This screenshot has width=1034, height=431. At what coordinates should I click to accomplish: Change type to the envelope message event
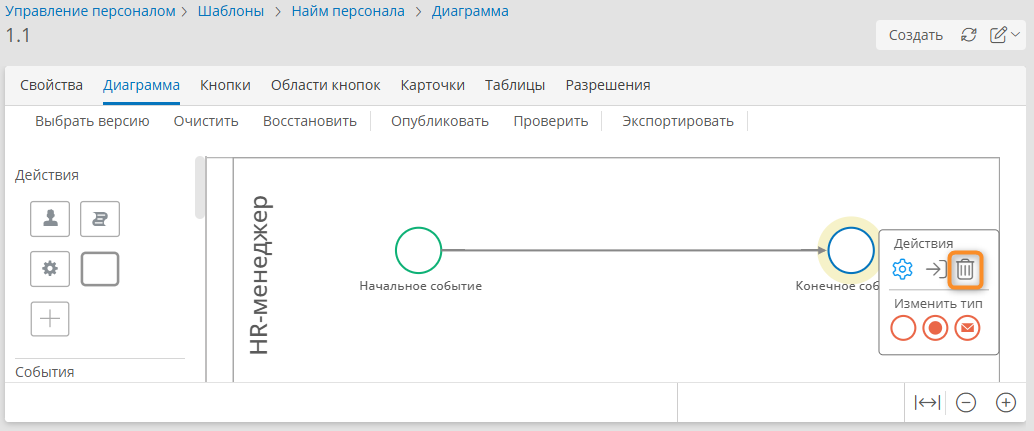tap(967, 328)
